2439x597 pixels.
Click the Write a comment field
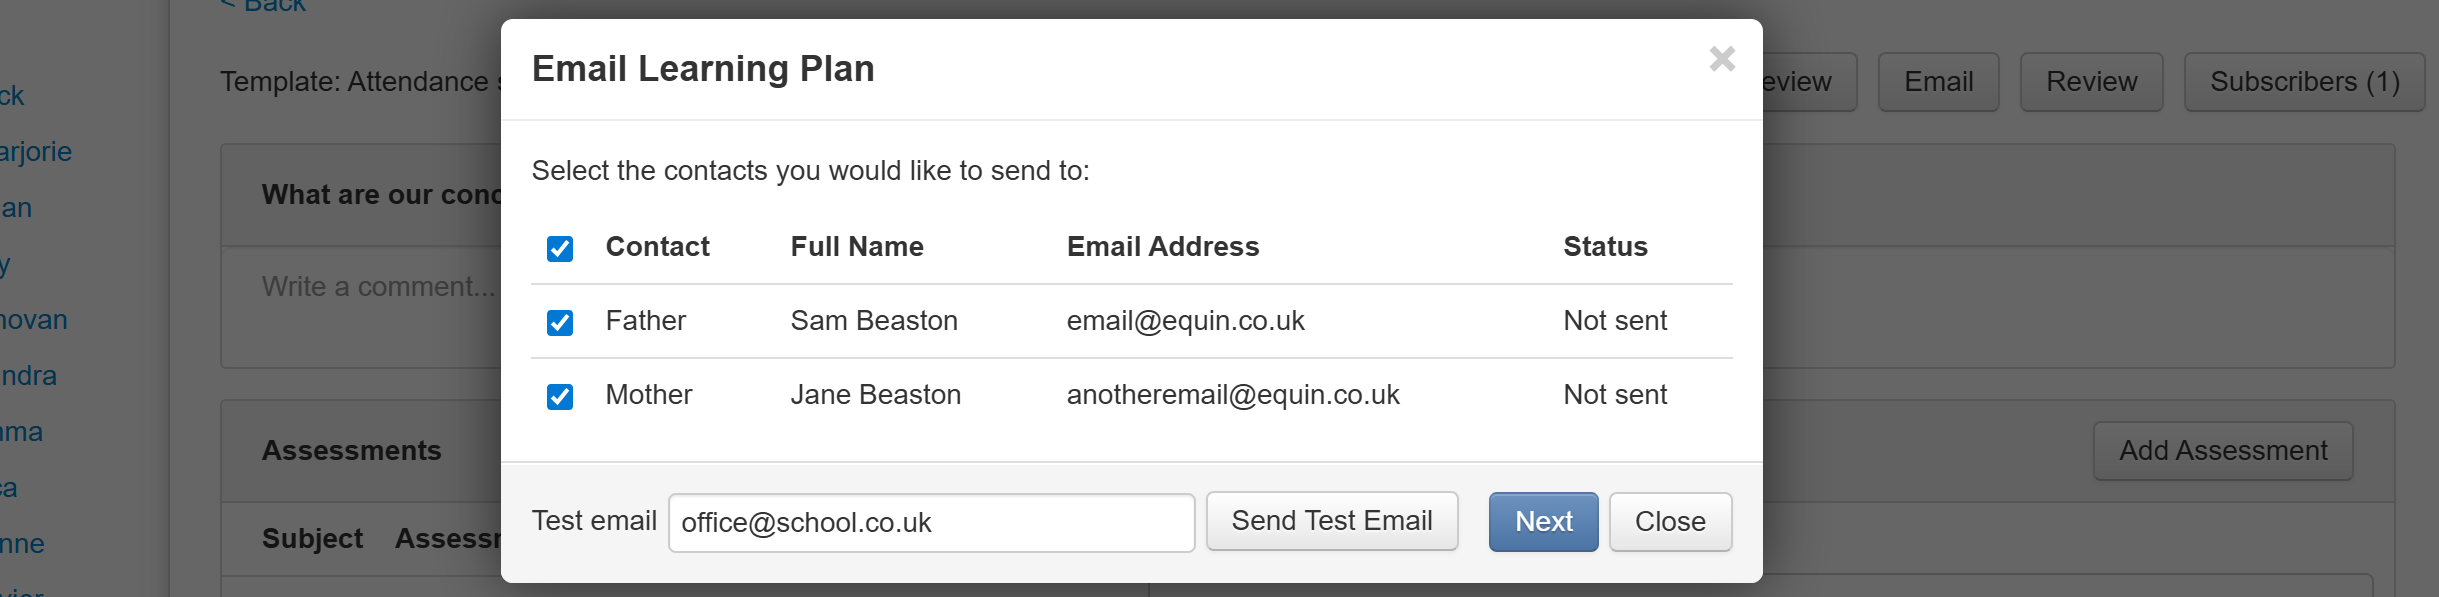[x=378, y=287]
